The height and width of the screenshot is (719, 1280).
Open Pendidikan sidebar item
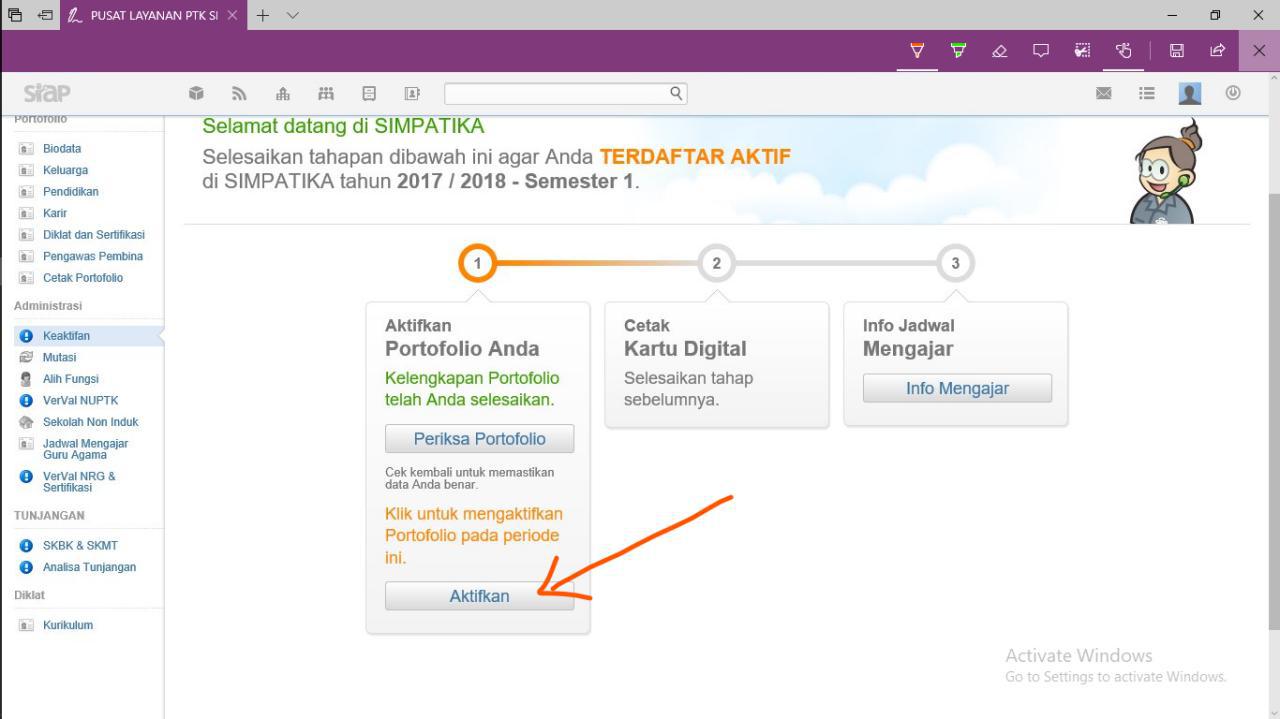click(x=70, y=191)
